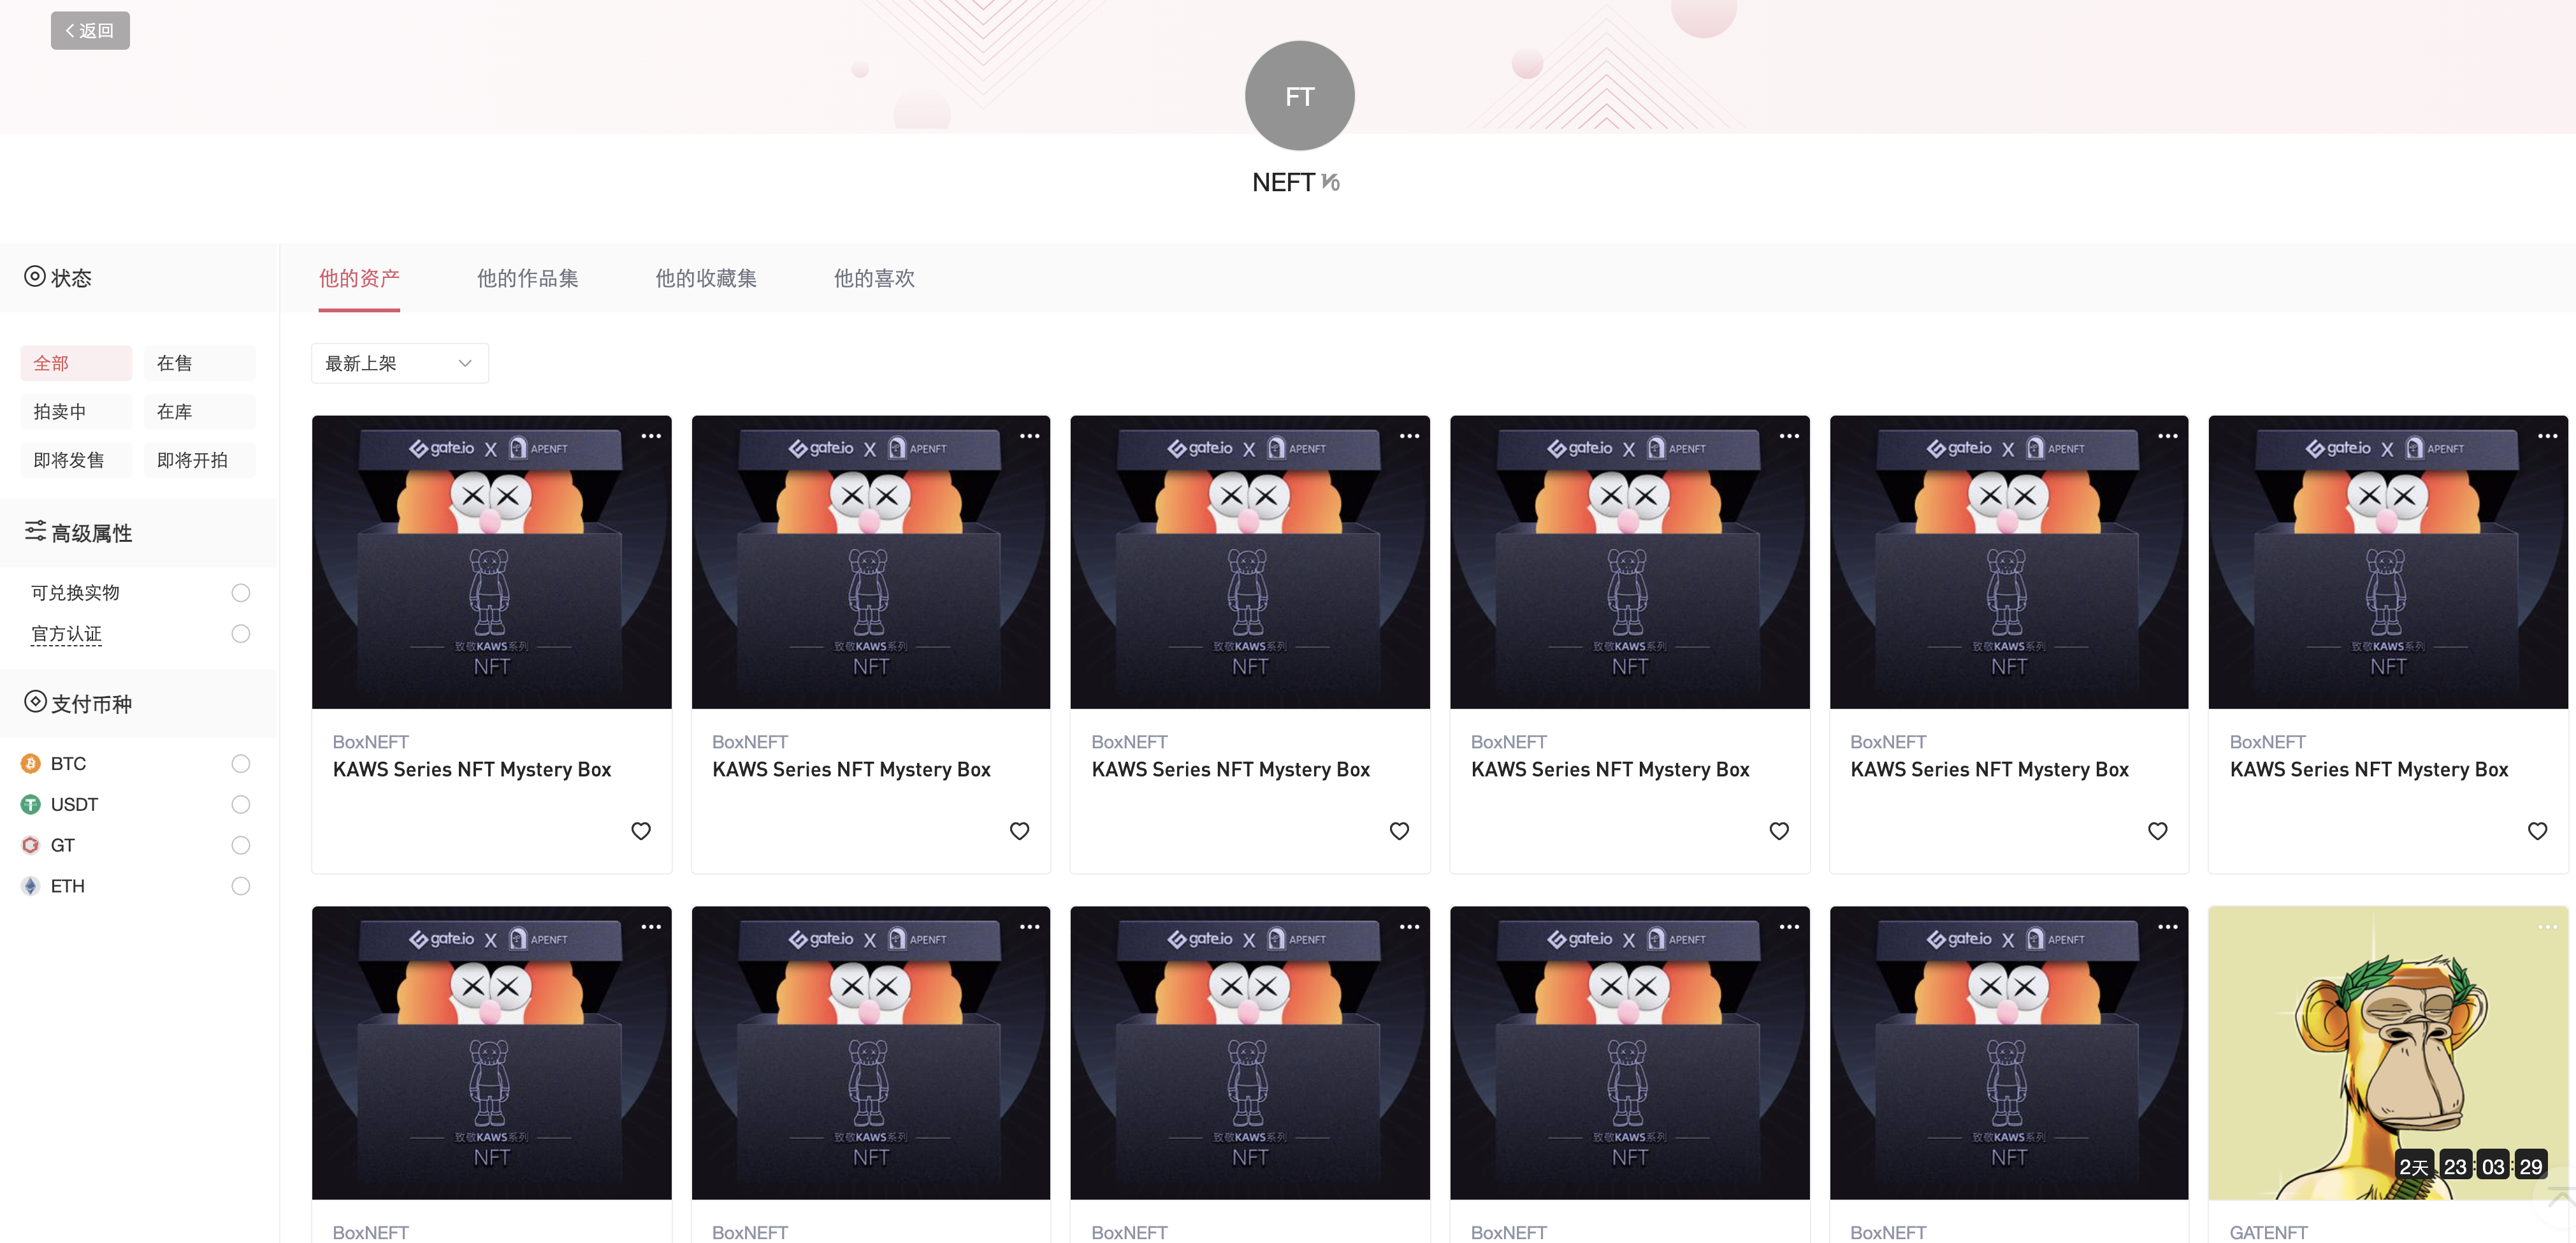Open the 他的作品集 tab

pyautogui.click(x=527, y=278)
